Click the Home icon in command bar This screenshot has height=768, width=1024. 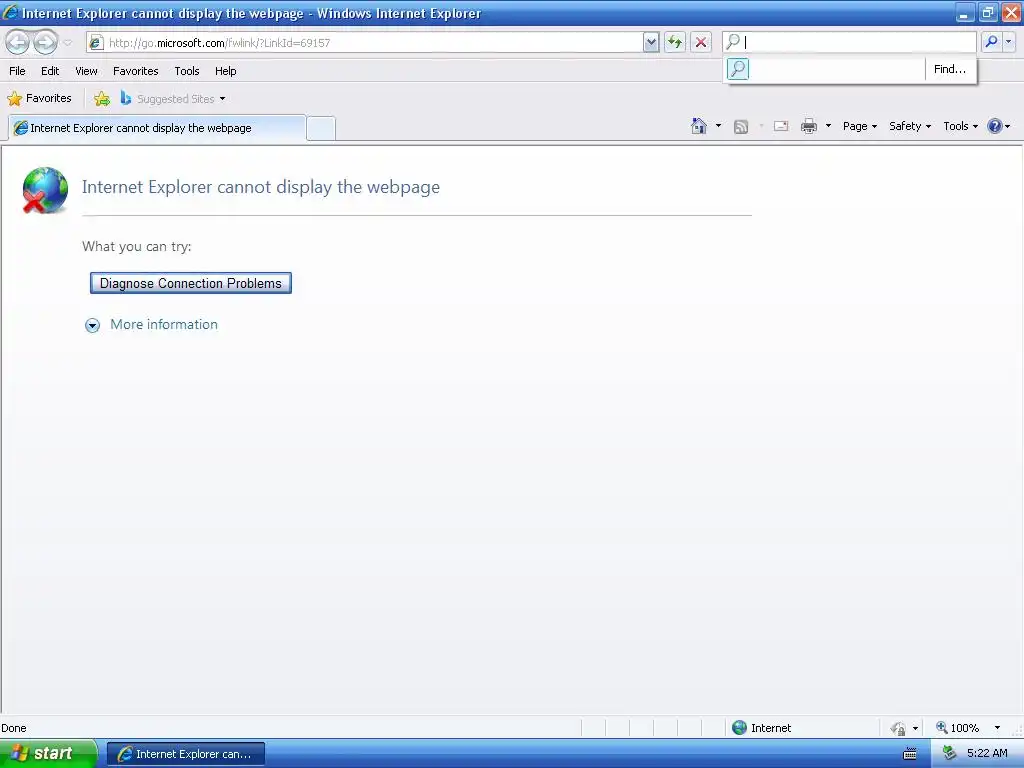click(x=699, y=126)
